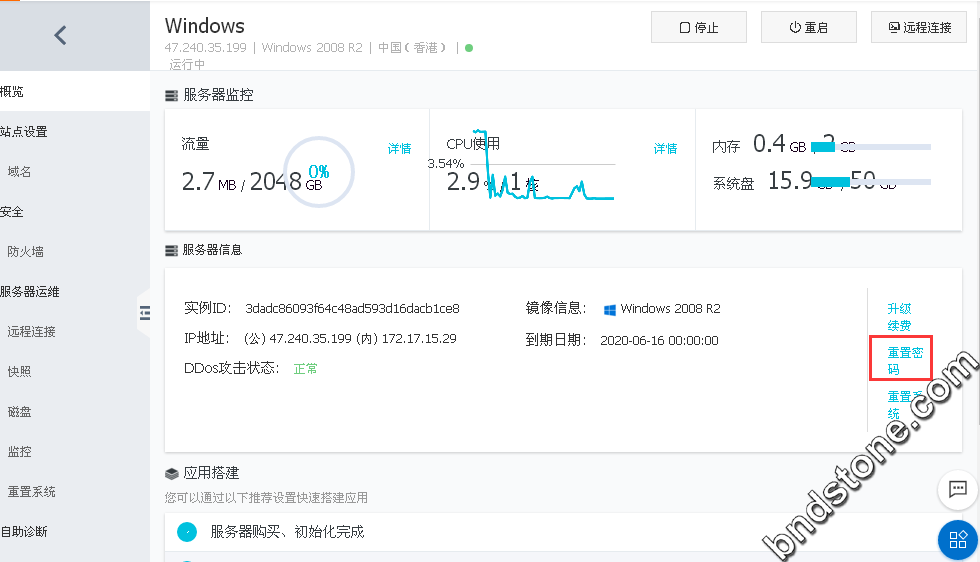Open 详情 link in the traffic panel

click(399, 148)
